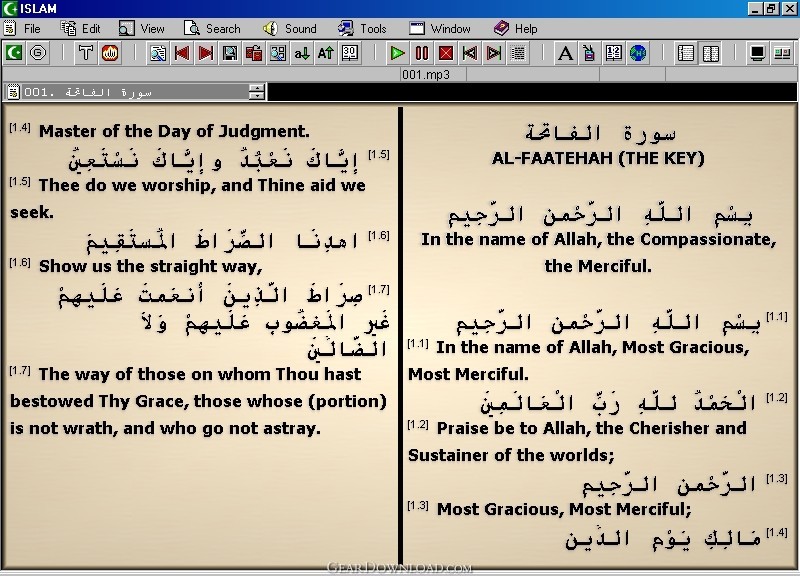Screen dimensions: 800x576
Task: Click the red calligraphy octagon icon
Action: [110, 53]
